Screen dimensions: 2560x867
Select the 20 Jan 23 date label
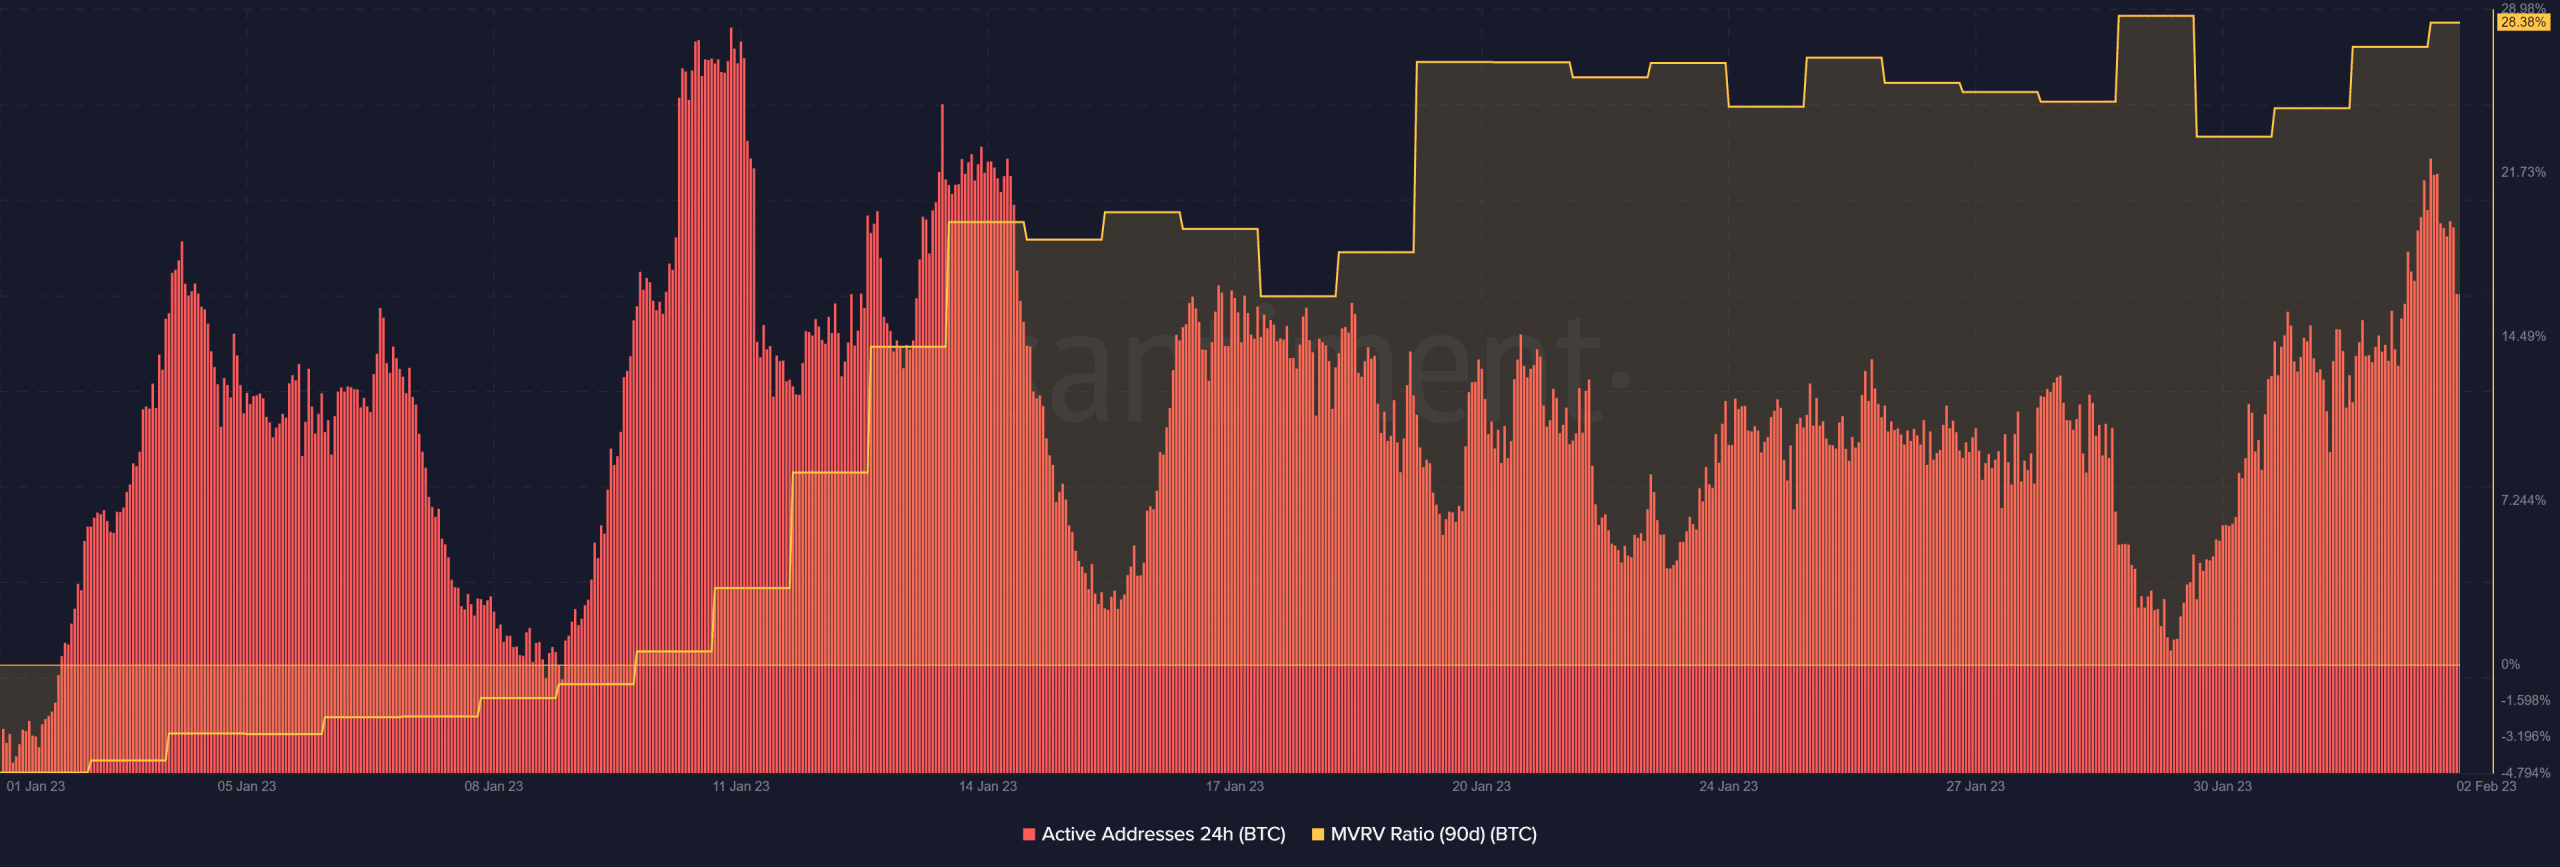(1482, 786)
